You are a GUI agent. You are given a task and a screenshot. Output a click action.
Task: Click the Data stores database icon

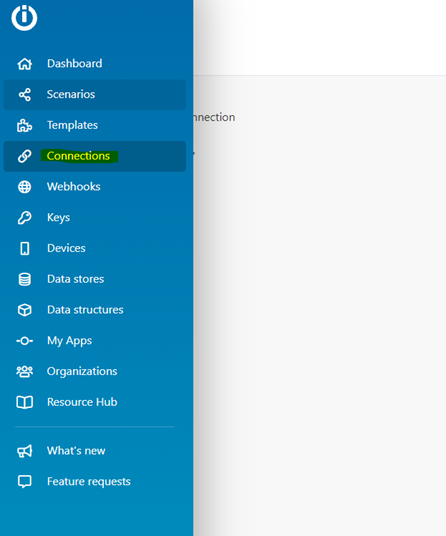(25, 279)
